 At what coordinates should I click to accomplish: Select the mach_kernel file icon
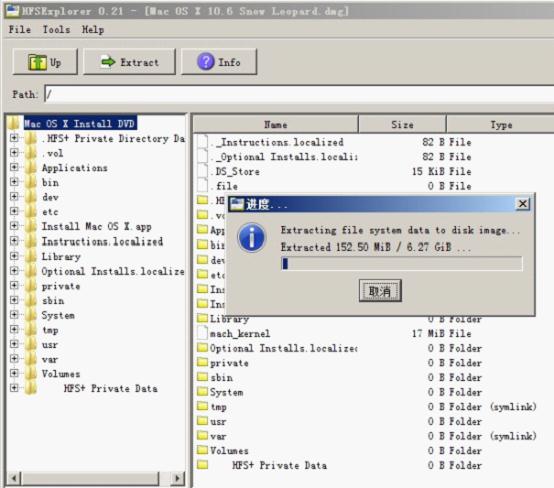[x=203, y=333]
